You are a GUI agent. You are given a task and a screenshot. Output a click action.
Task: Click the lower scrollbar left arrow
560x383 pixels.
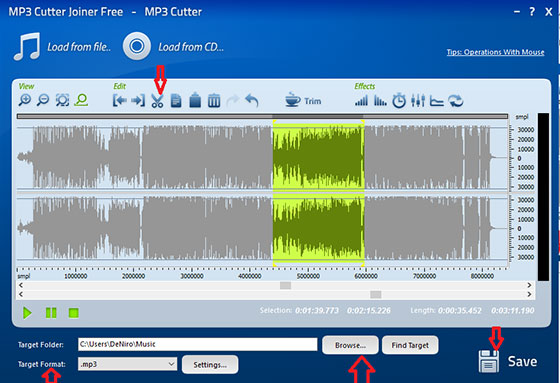pyautogui.click(x=21, y=294)
